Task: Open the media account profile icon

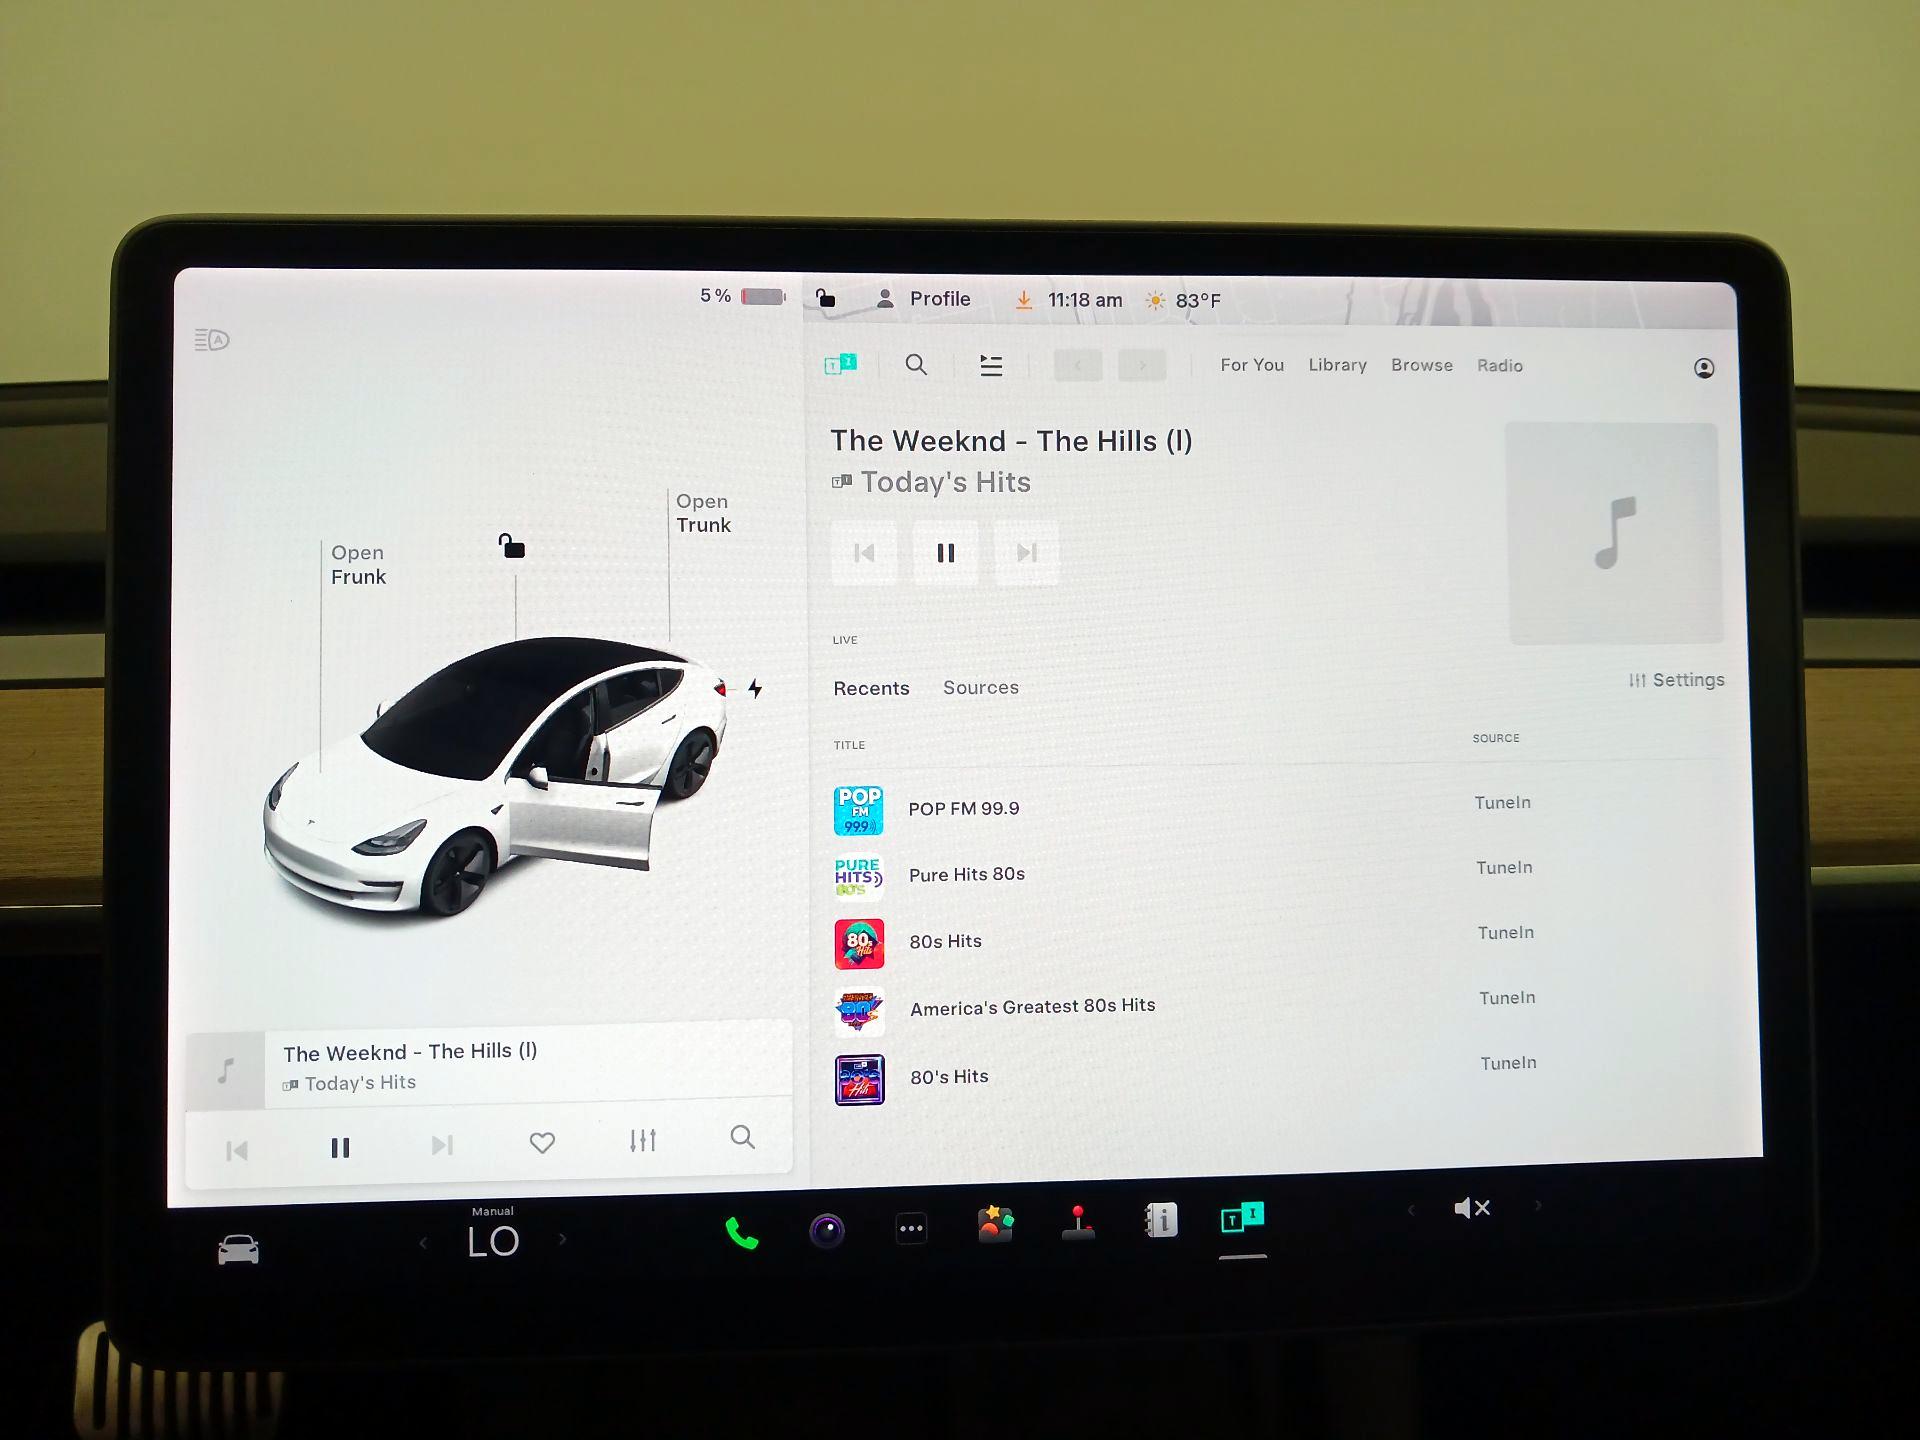Action: click(1704, 368)
